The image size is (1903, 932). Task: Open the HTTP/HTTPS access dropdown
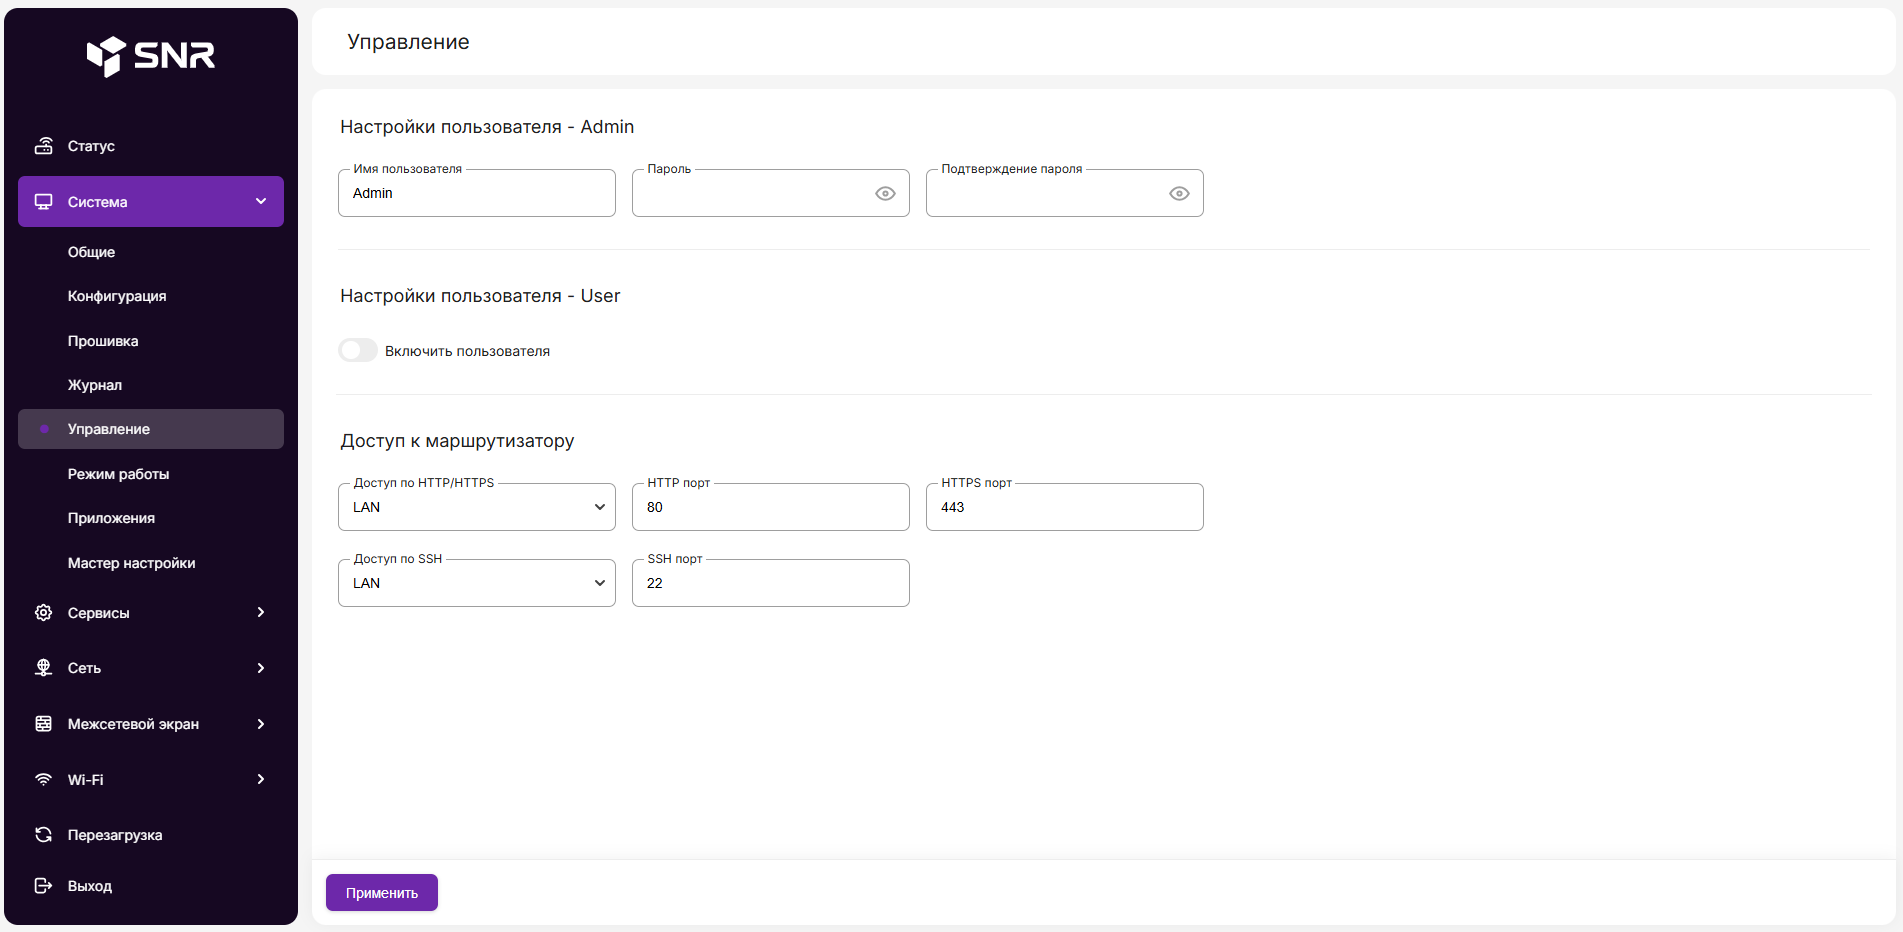(477, 508)
